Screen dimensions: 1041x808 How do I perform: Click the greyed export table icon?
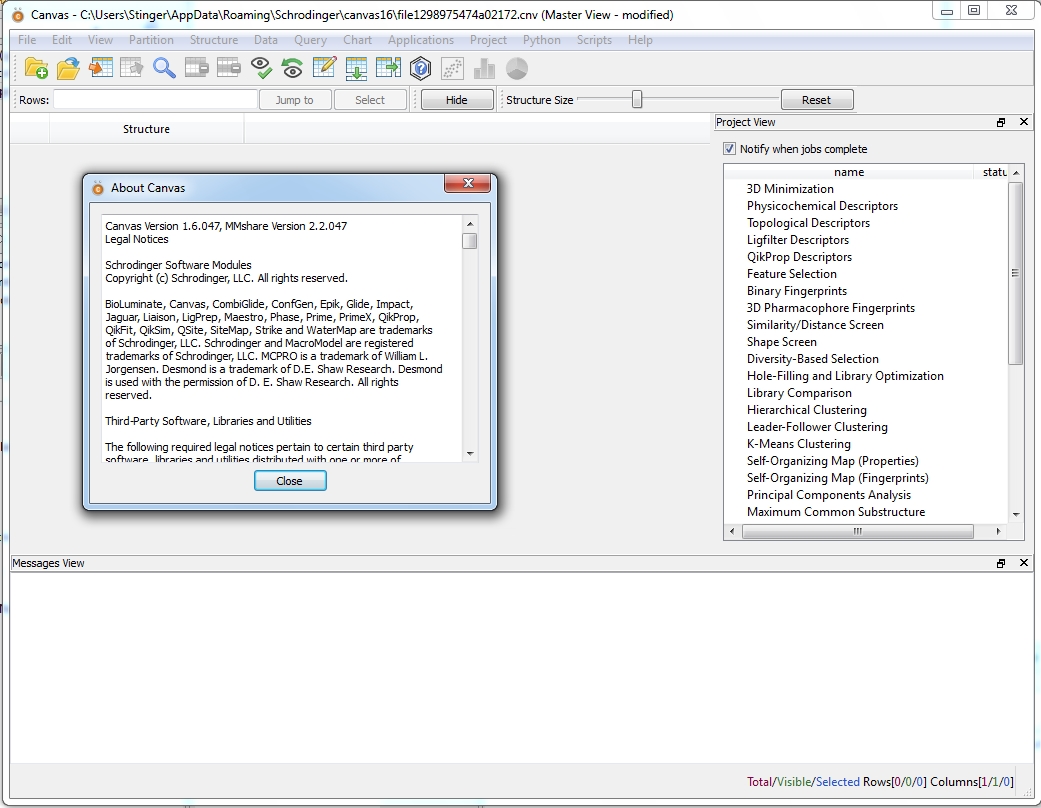coord(132,68)
